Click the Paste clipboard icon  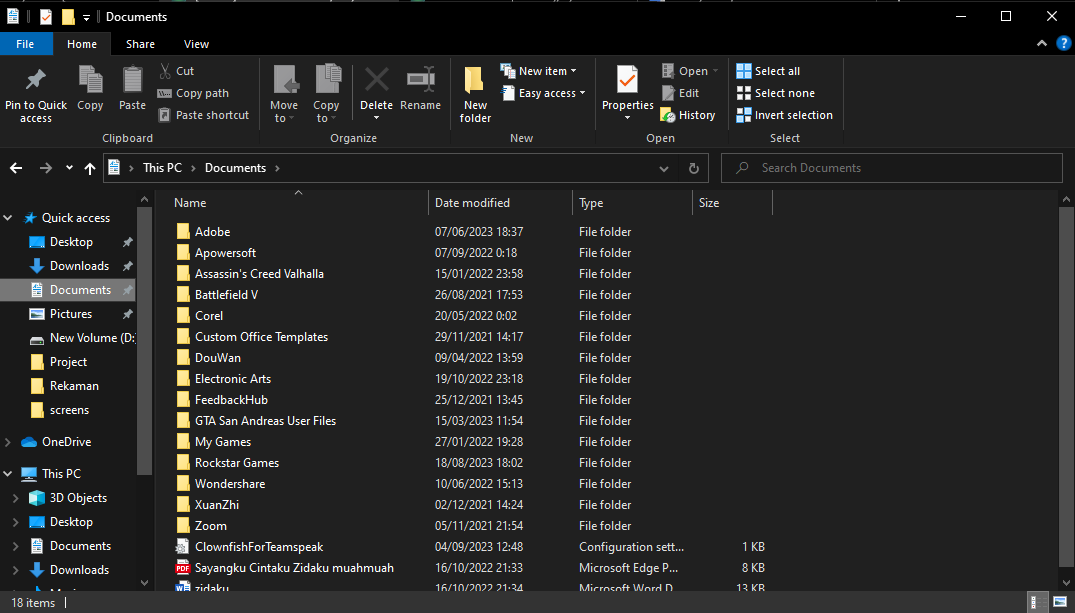click(132, 80)
